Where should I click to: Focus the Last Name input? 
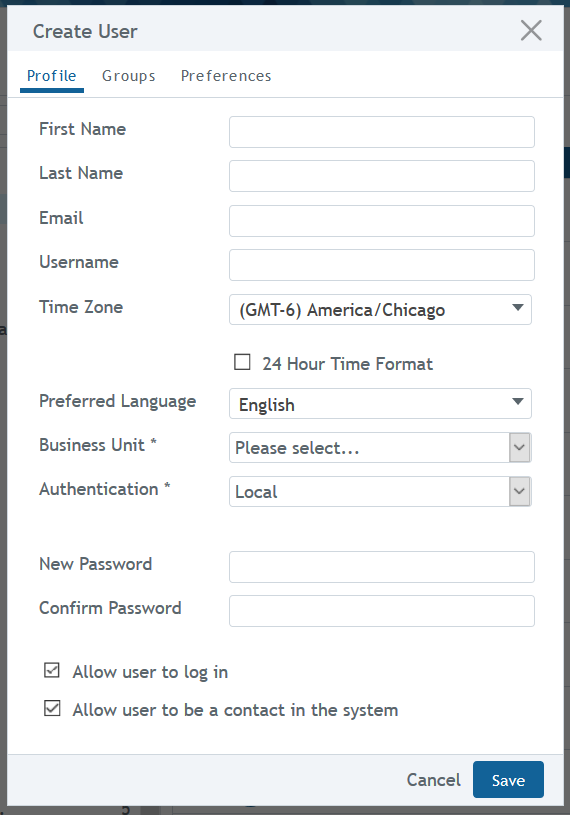point(381,176)
